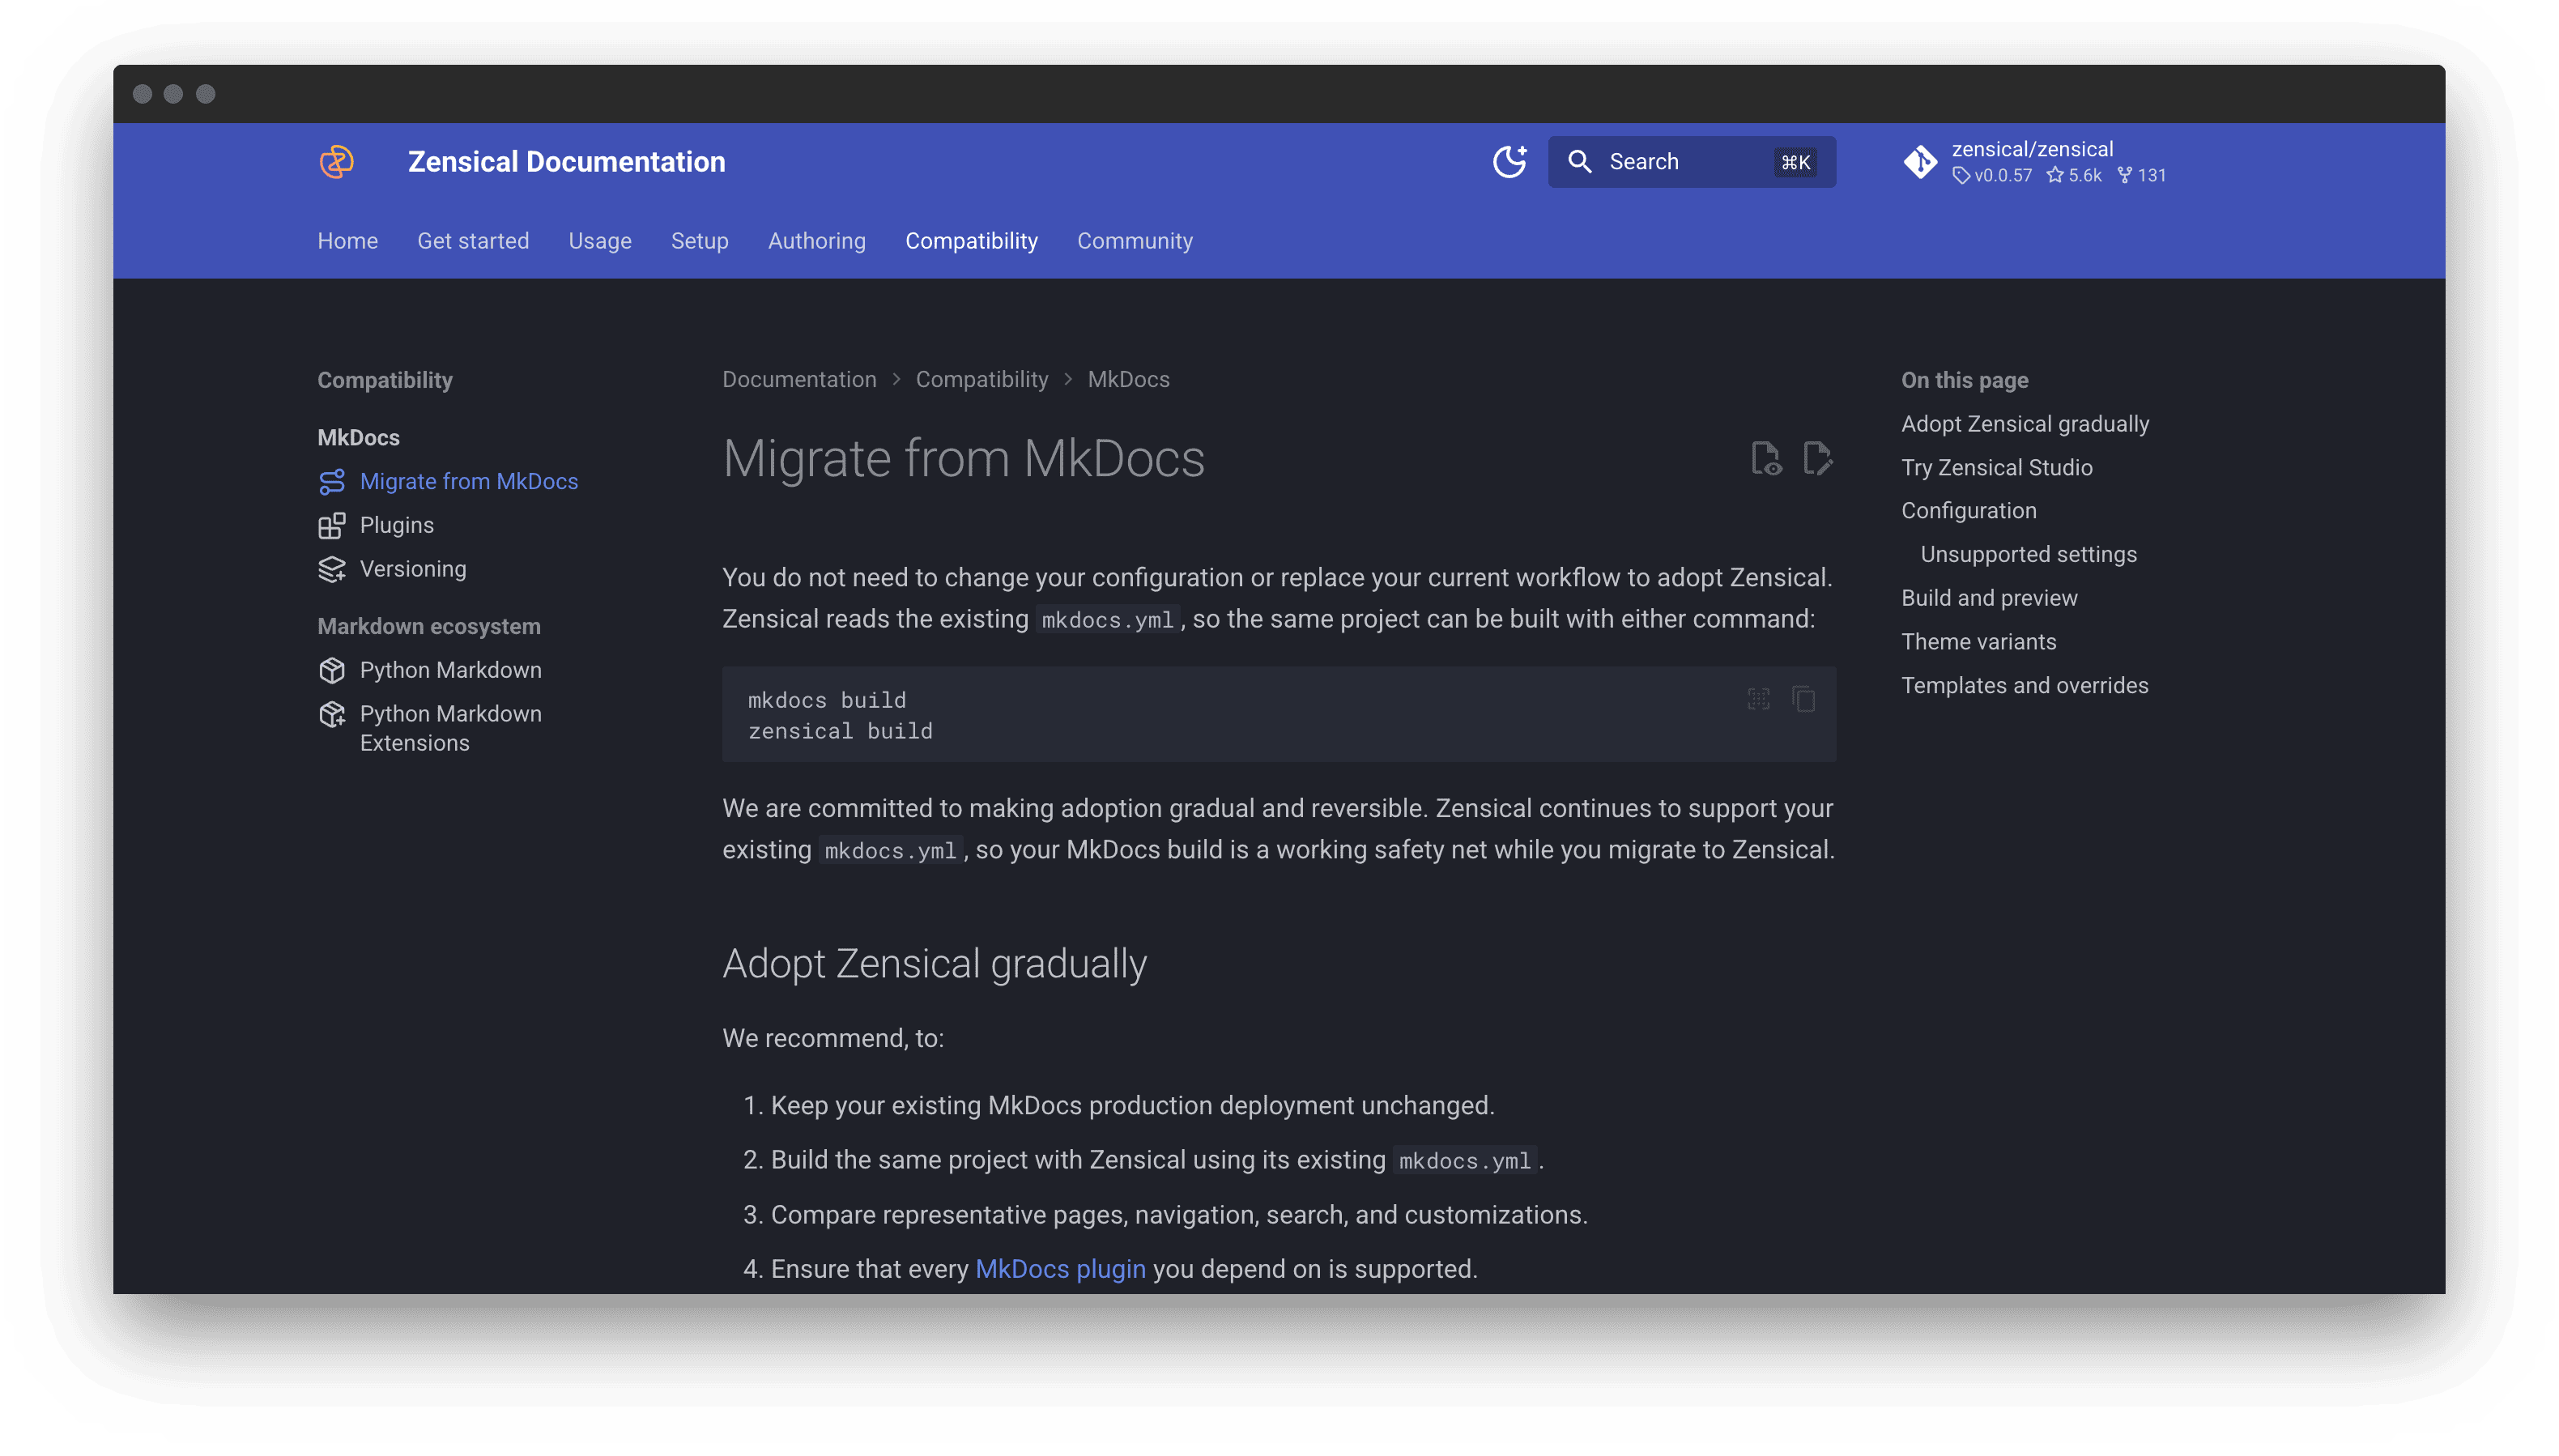Click the Documentation breadcrumb
Screen dimensions: 2559x1456
coord(799,380)
